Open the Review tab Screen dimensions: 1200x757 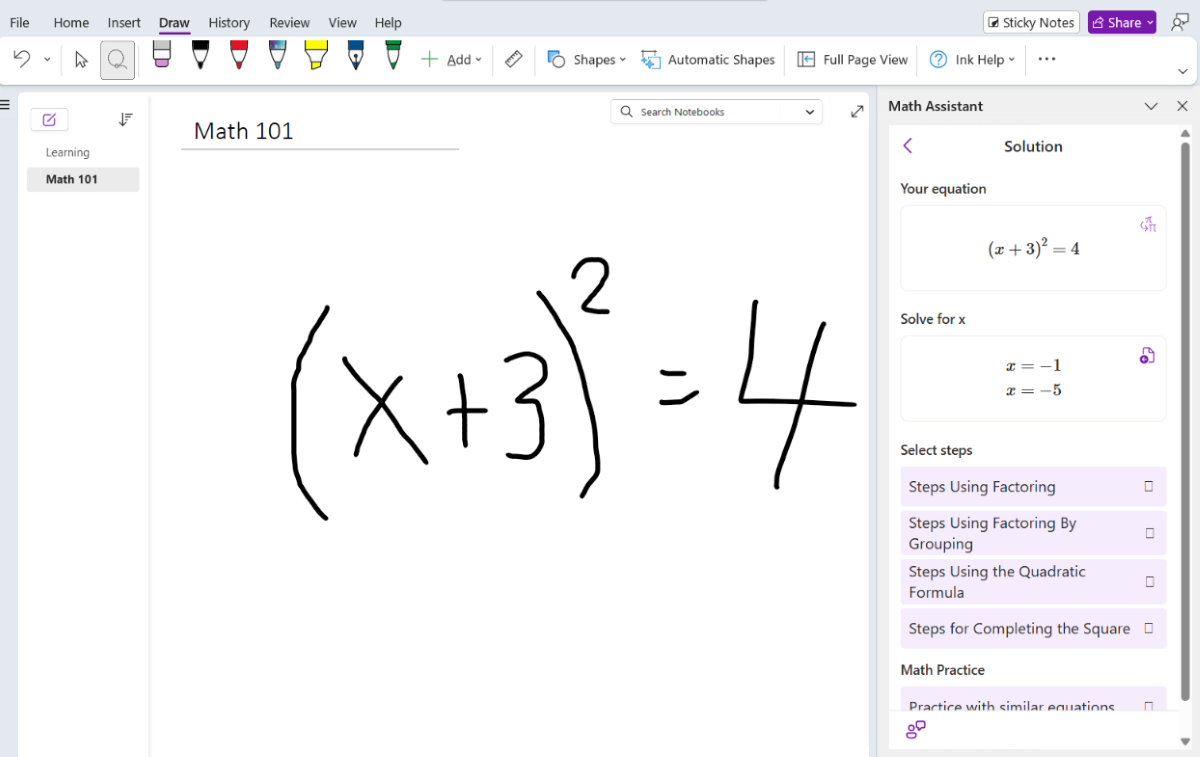[x=290, y=22]
